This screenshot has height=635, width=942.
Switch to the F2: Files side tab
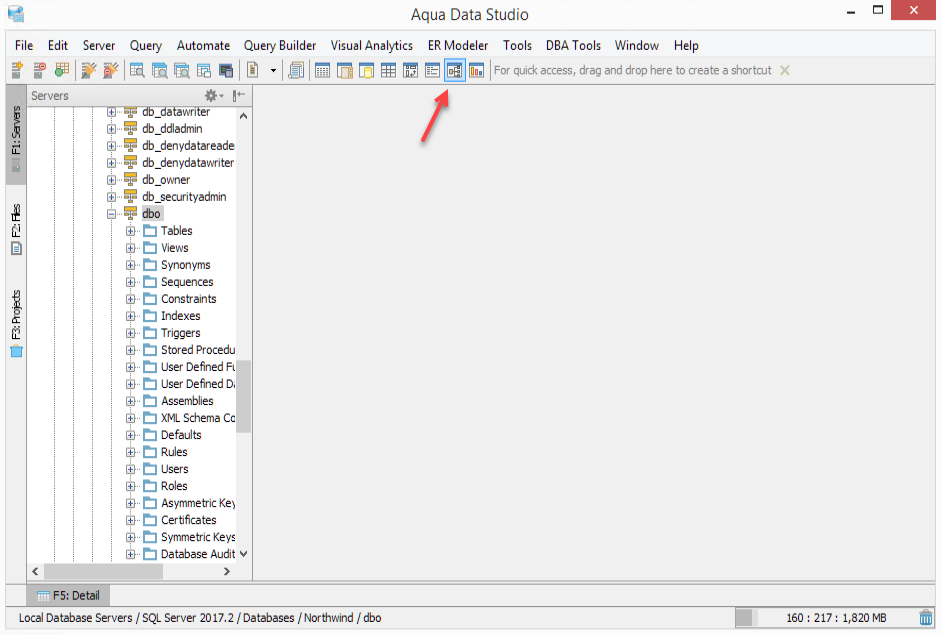[x=16, y=230]
